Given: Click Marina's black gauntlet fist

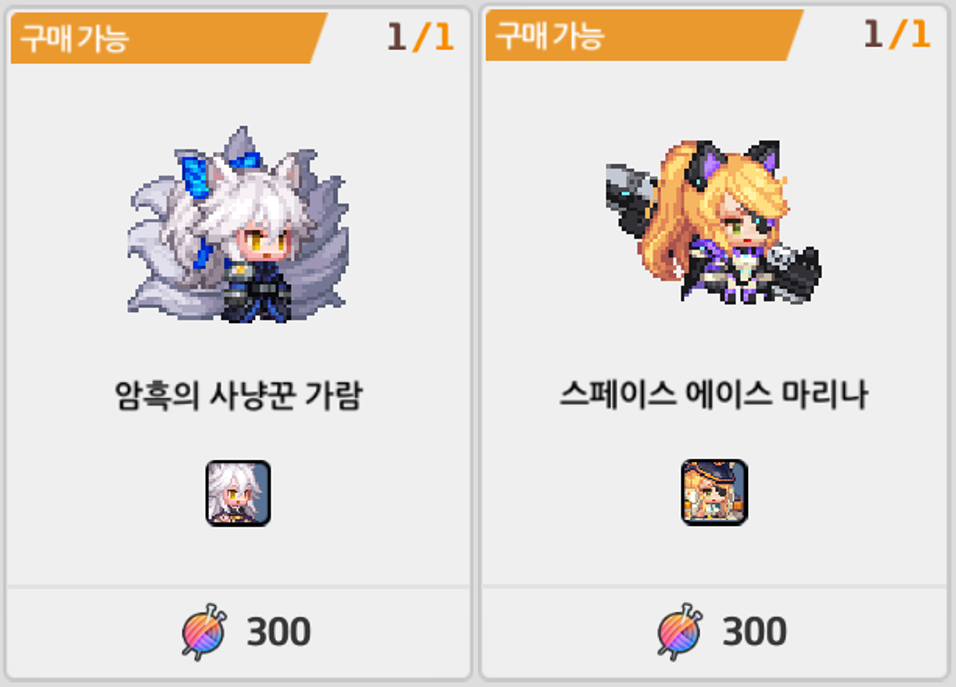Looking at the screenshot, I should pos(794,273).
